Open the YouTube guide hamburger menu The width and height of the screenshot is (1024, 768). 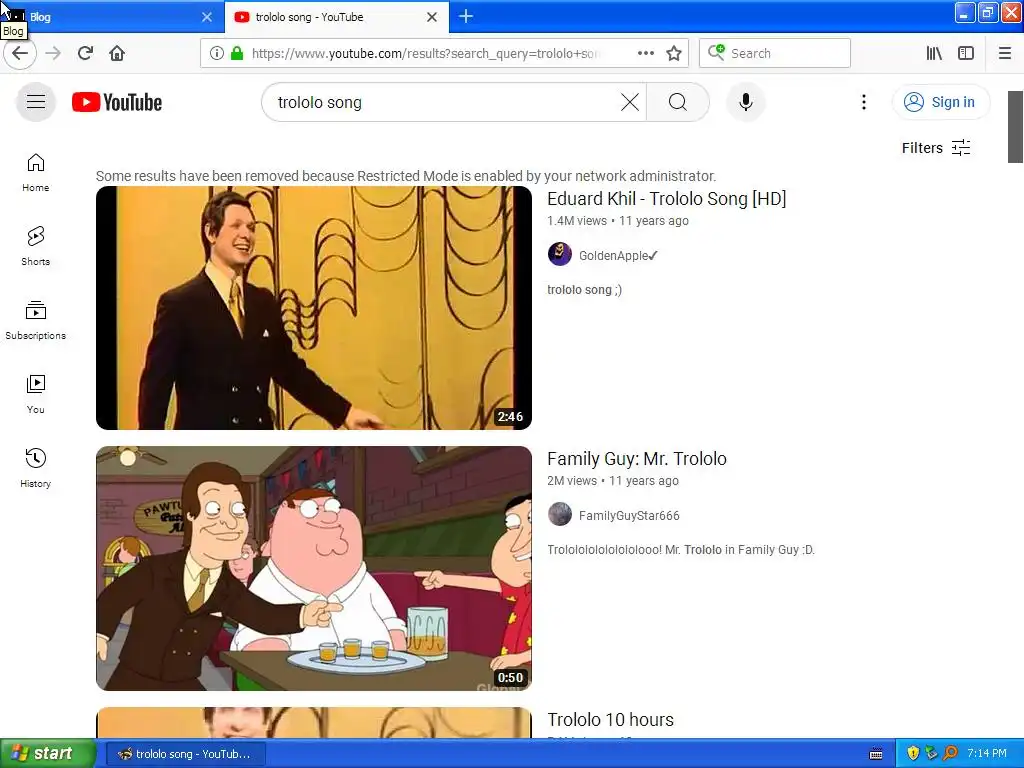pos(36,102)
